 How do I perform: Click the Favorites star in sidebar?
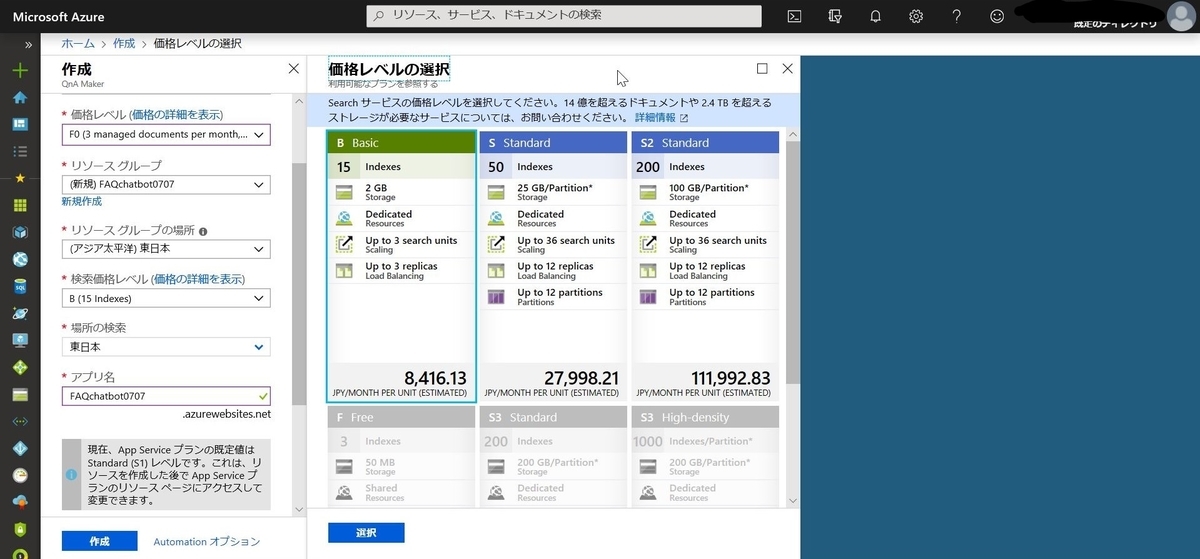point(19,178)
